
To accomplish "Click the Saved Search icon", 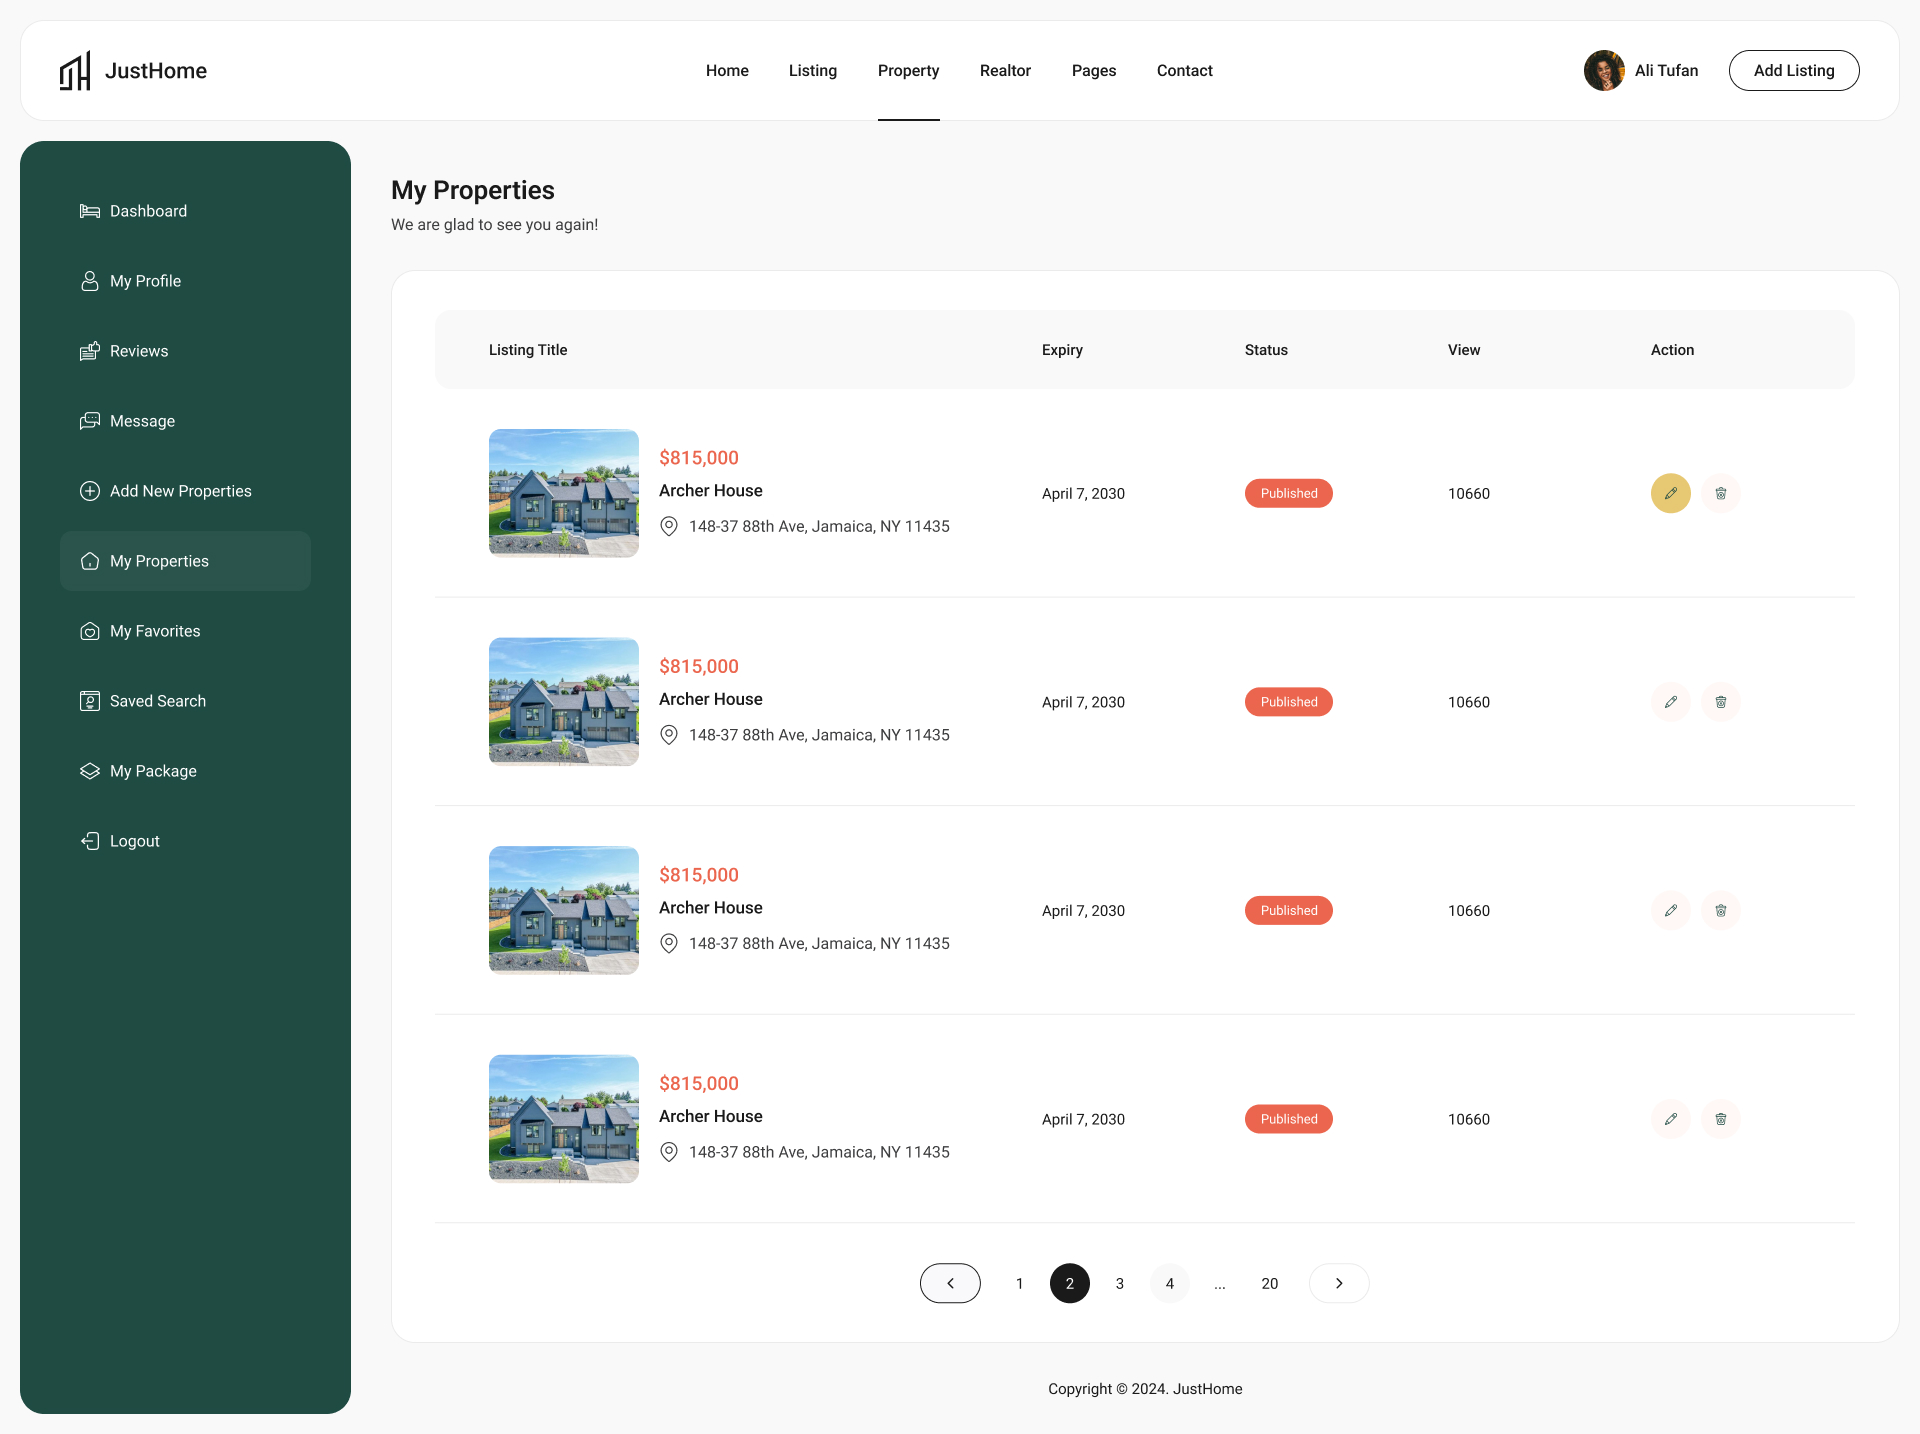I will [x=90, y=701].
